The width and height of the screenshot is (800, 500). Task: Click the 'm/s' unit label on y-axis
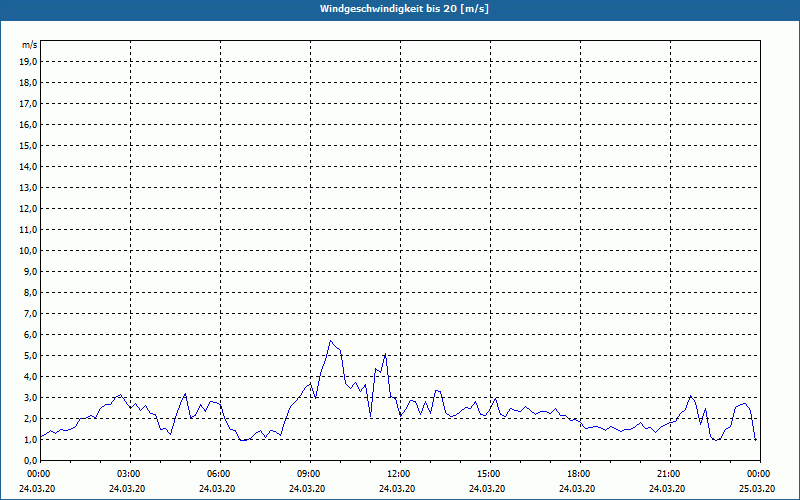(30, 45)
